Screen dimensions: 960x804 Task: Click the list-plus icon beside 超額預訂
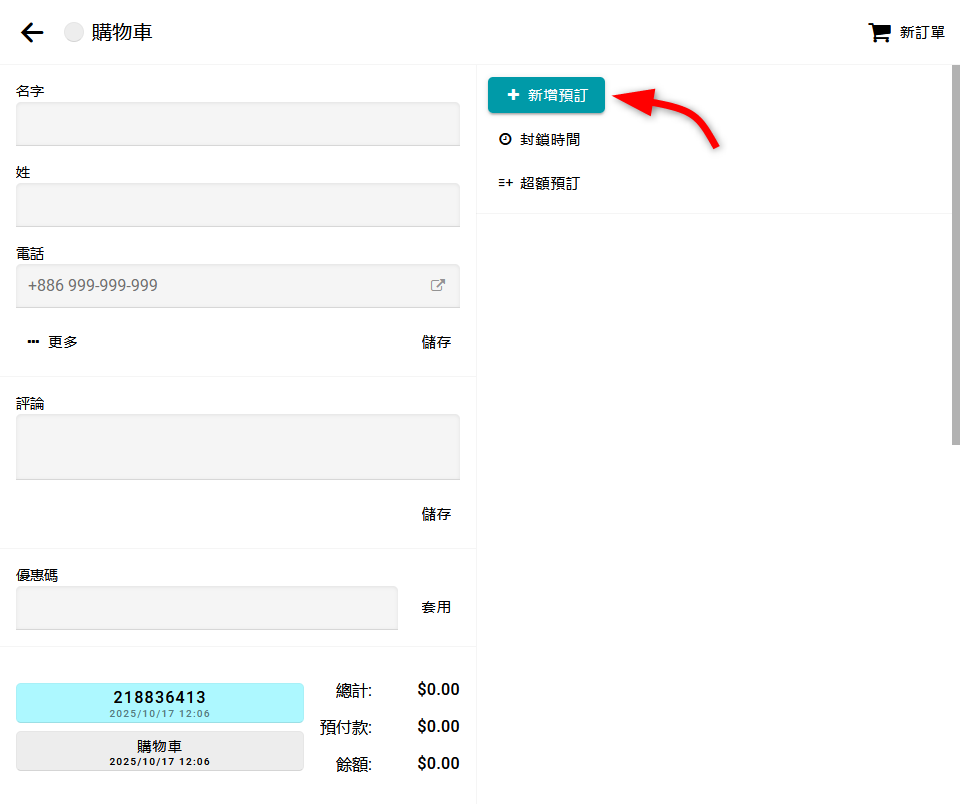[x=505, y=183]
